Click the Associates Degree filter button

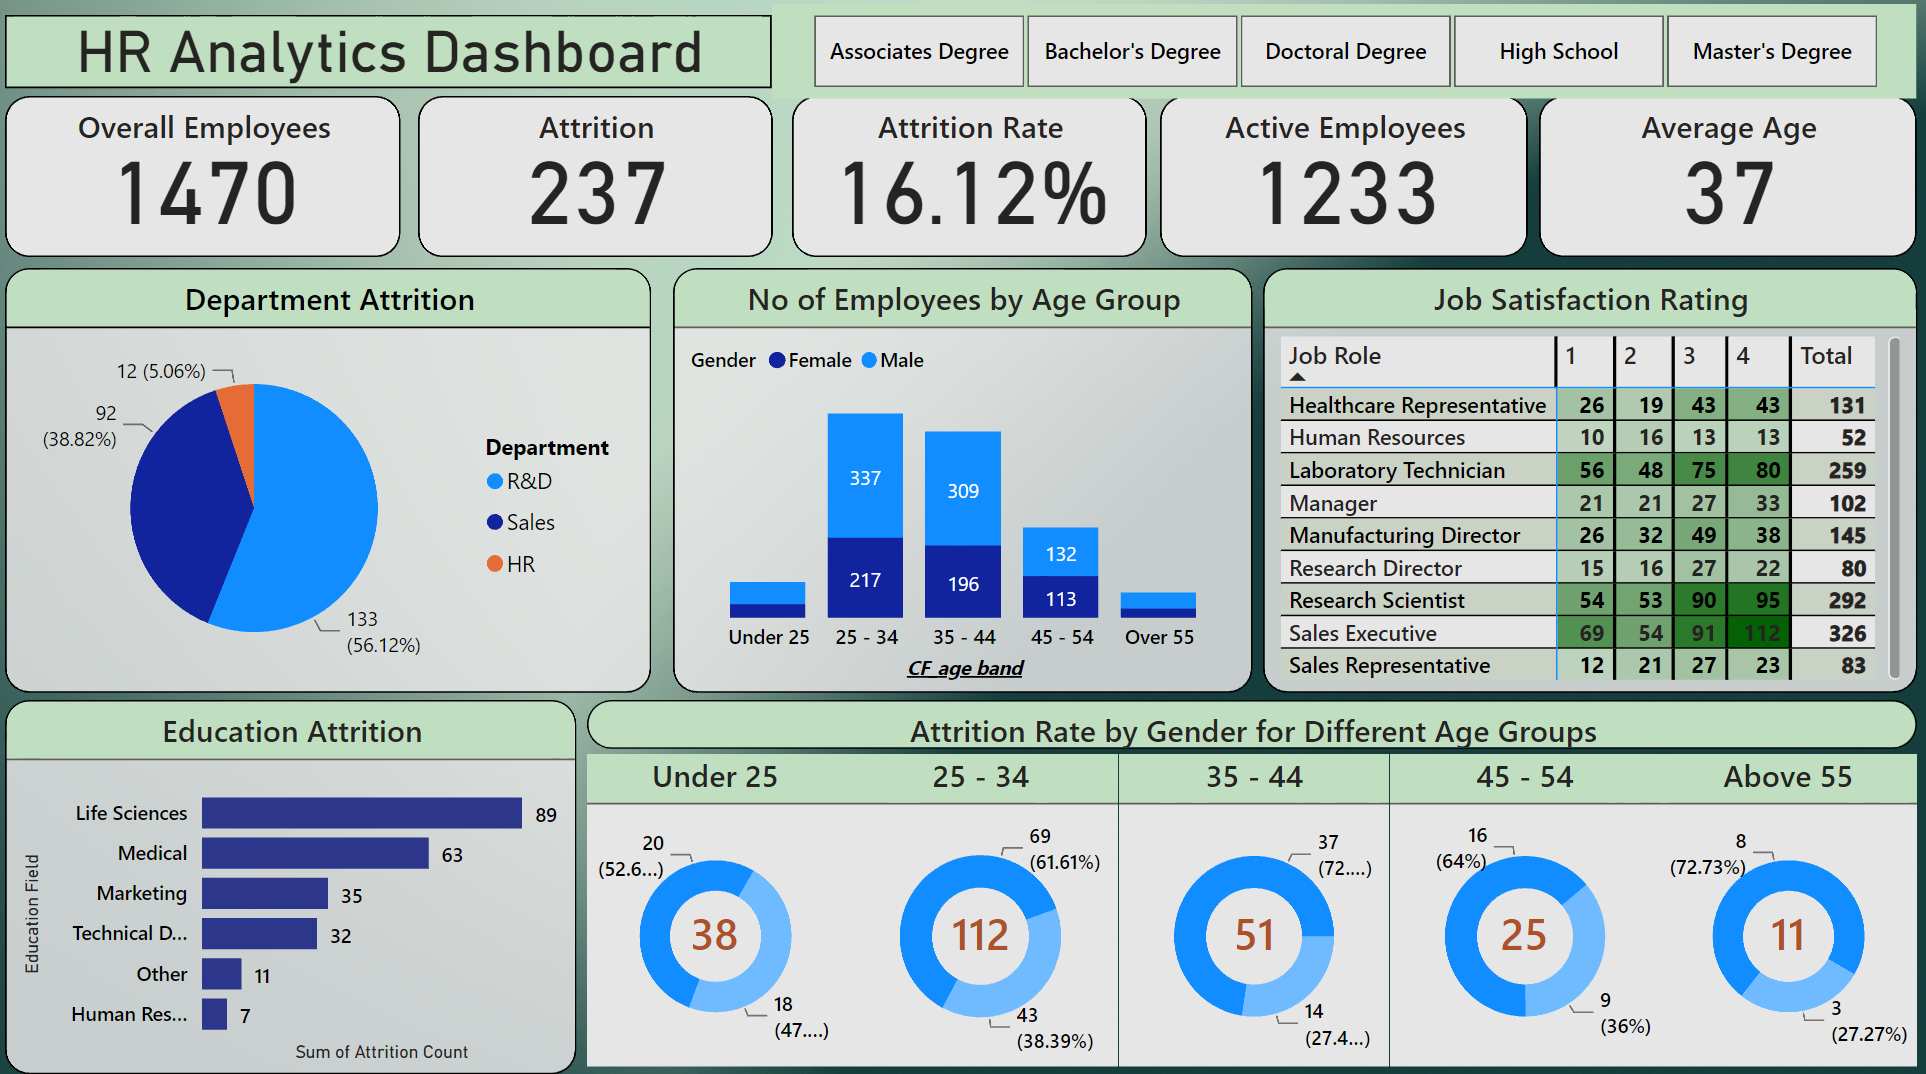pos(918,51)
